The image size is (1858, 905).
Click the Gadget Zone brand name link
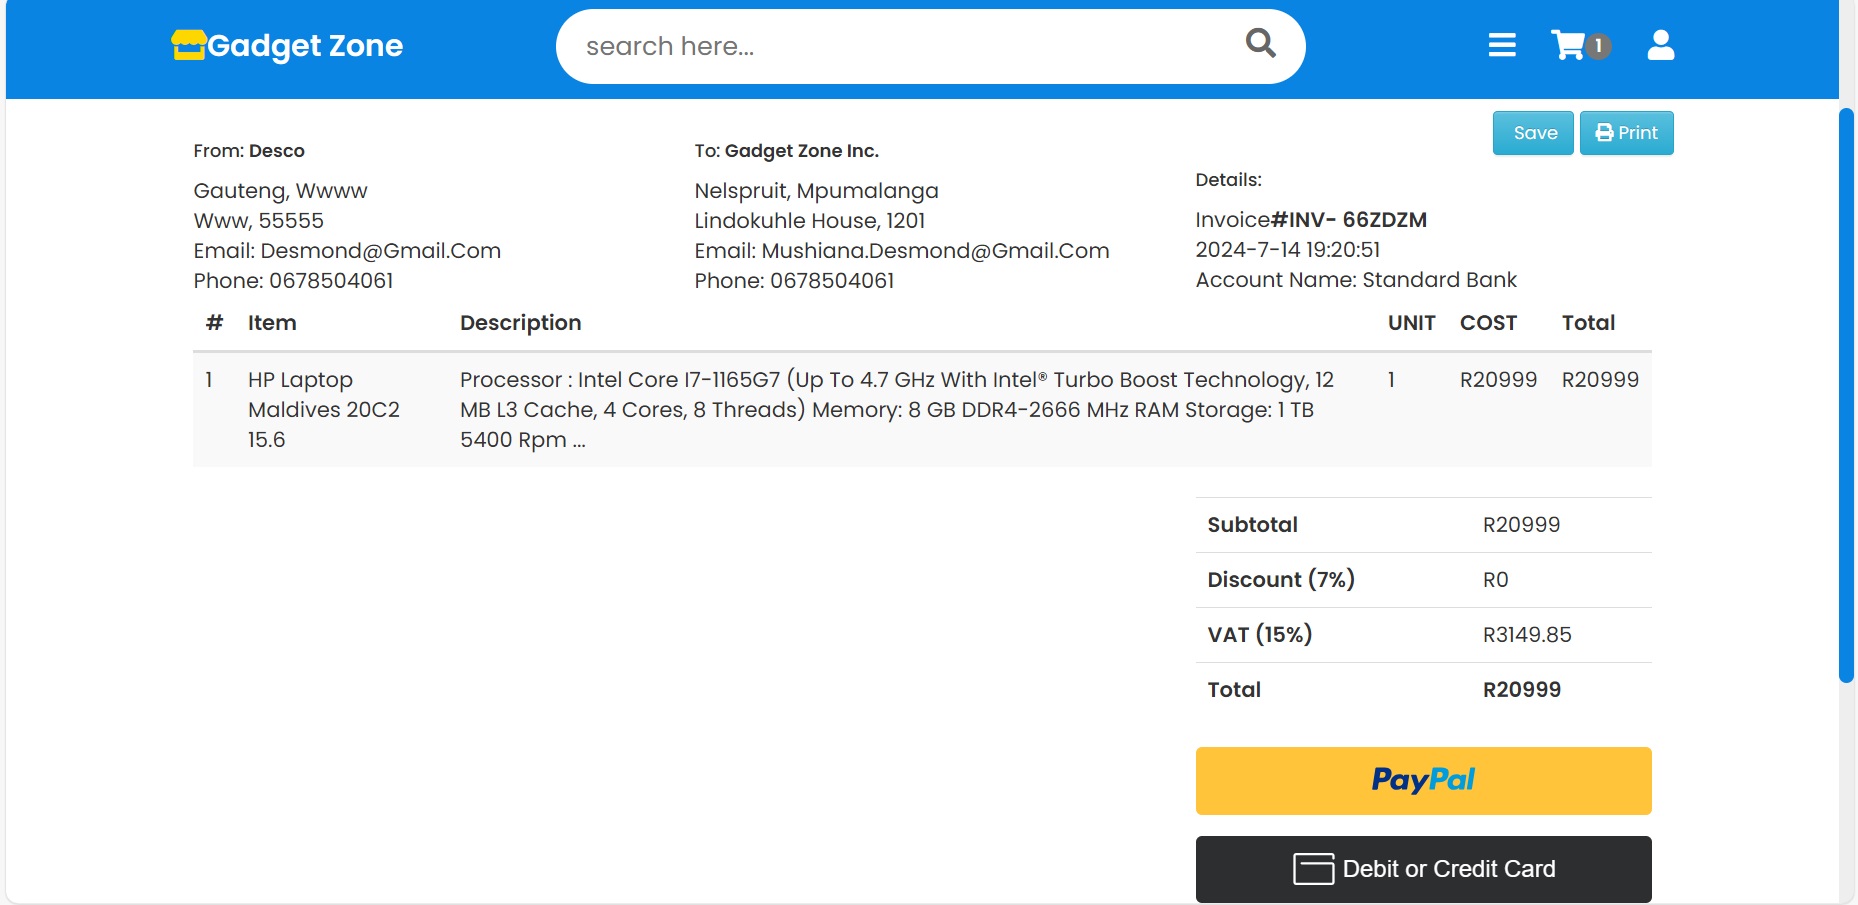tap(305, 46)
